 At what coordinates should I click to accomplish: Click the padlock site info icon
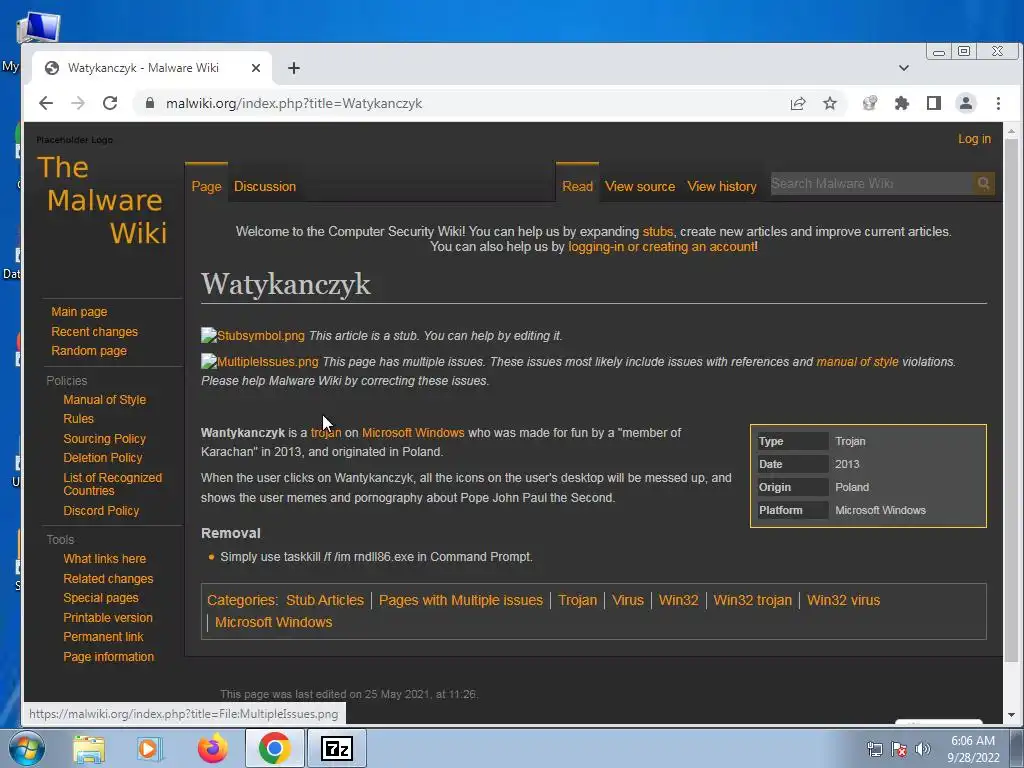[150, 103]
